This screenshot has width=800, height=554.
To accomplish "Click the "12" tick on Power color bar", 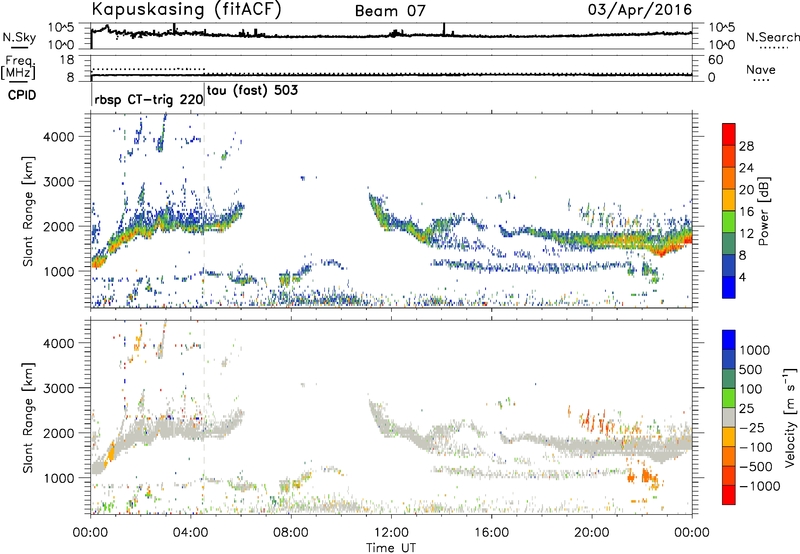I will pyautogui.click(x=746, y=234).
